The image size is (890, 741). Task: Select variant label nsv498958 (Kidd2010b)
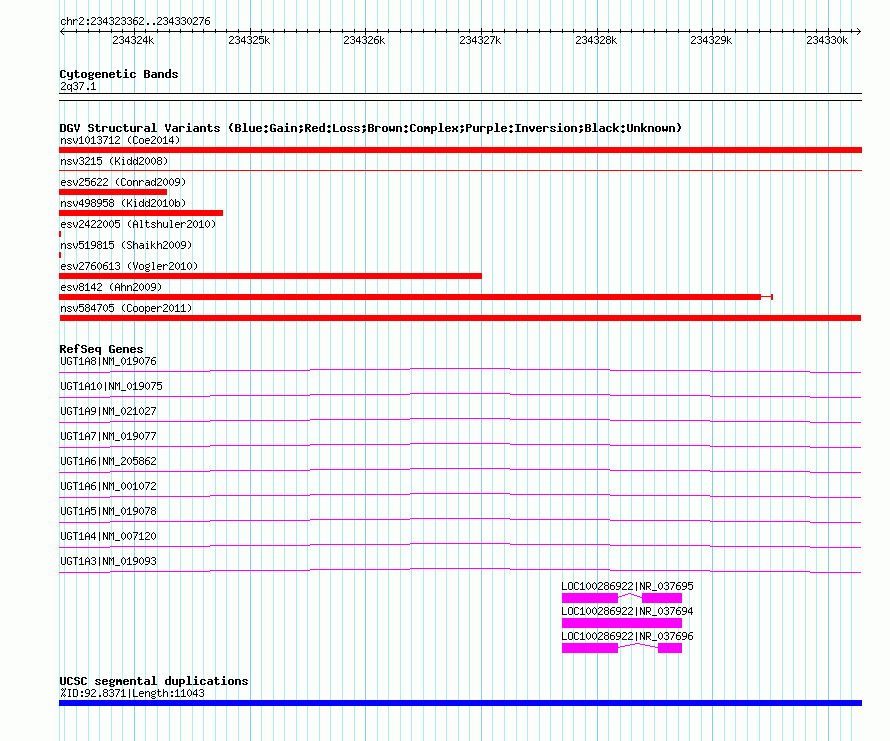click(x=123, y=203)
